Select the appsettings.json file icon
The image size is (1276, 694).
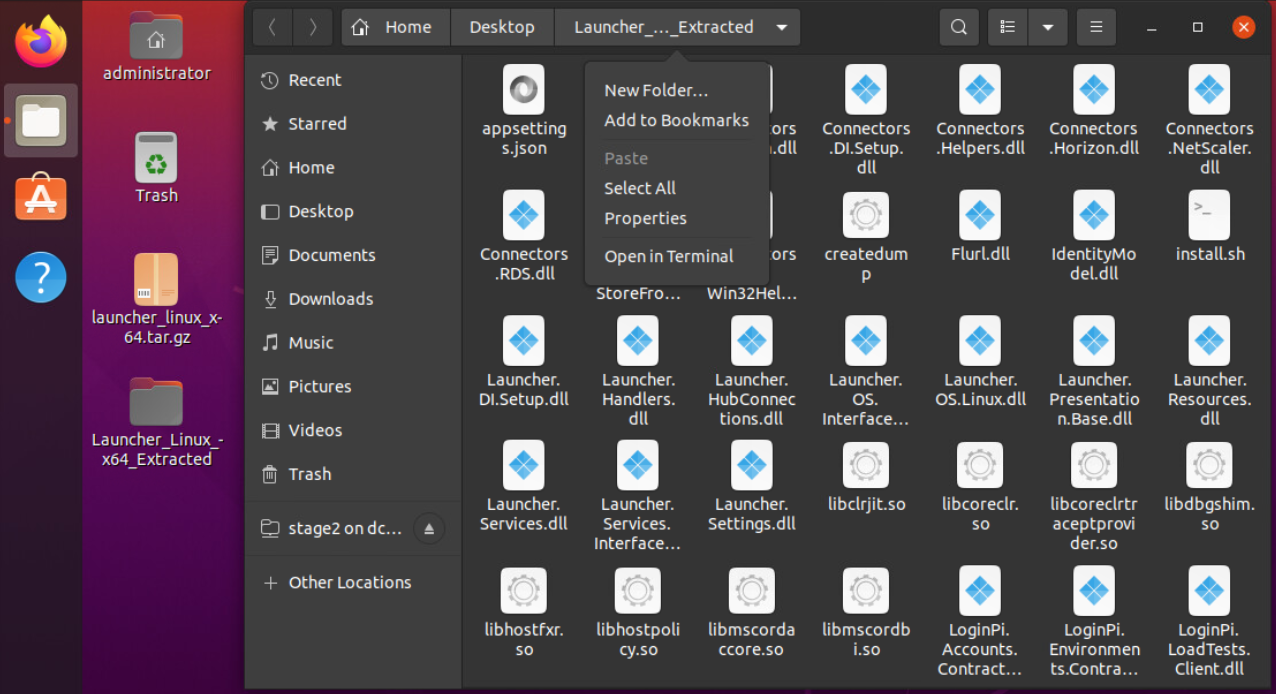tap(523, 90)
